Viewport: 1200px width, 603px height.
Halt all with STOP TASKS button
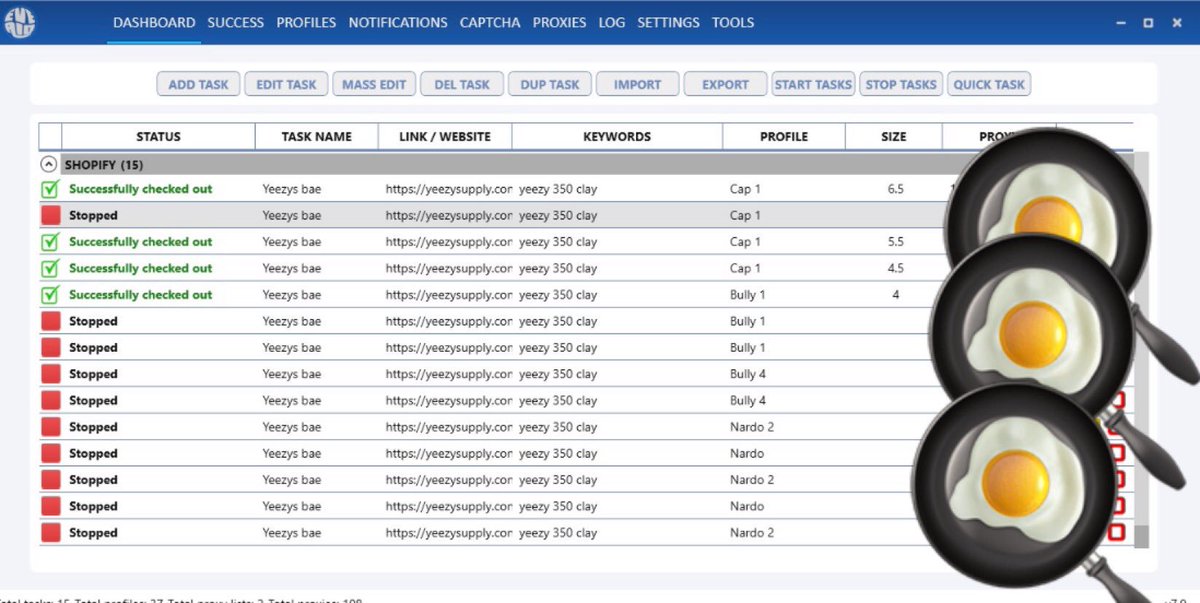click(x=901, y=84)
